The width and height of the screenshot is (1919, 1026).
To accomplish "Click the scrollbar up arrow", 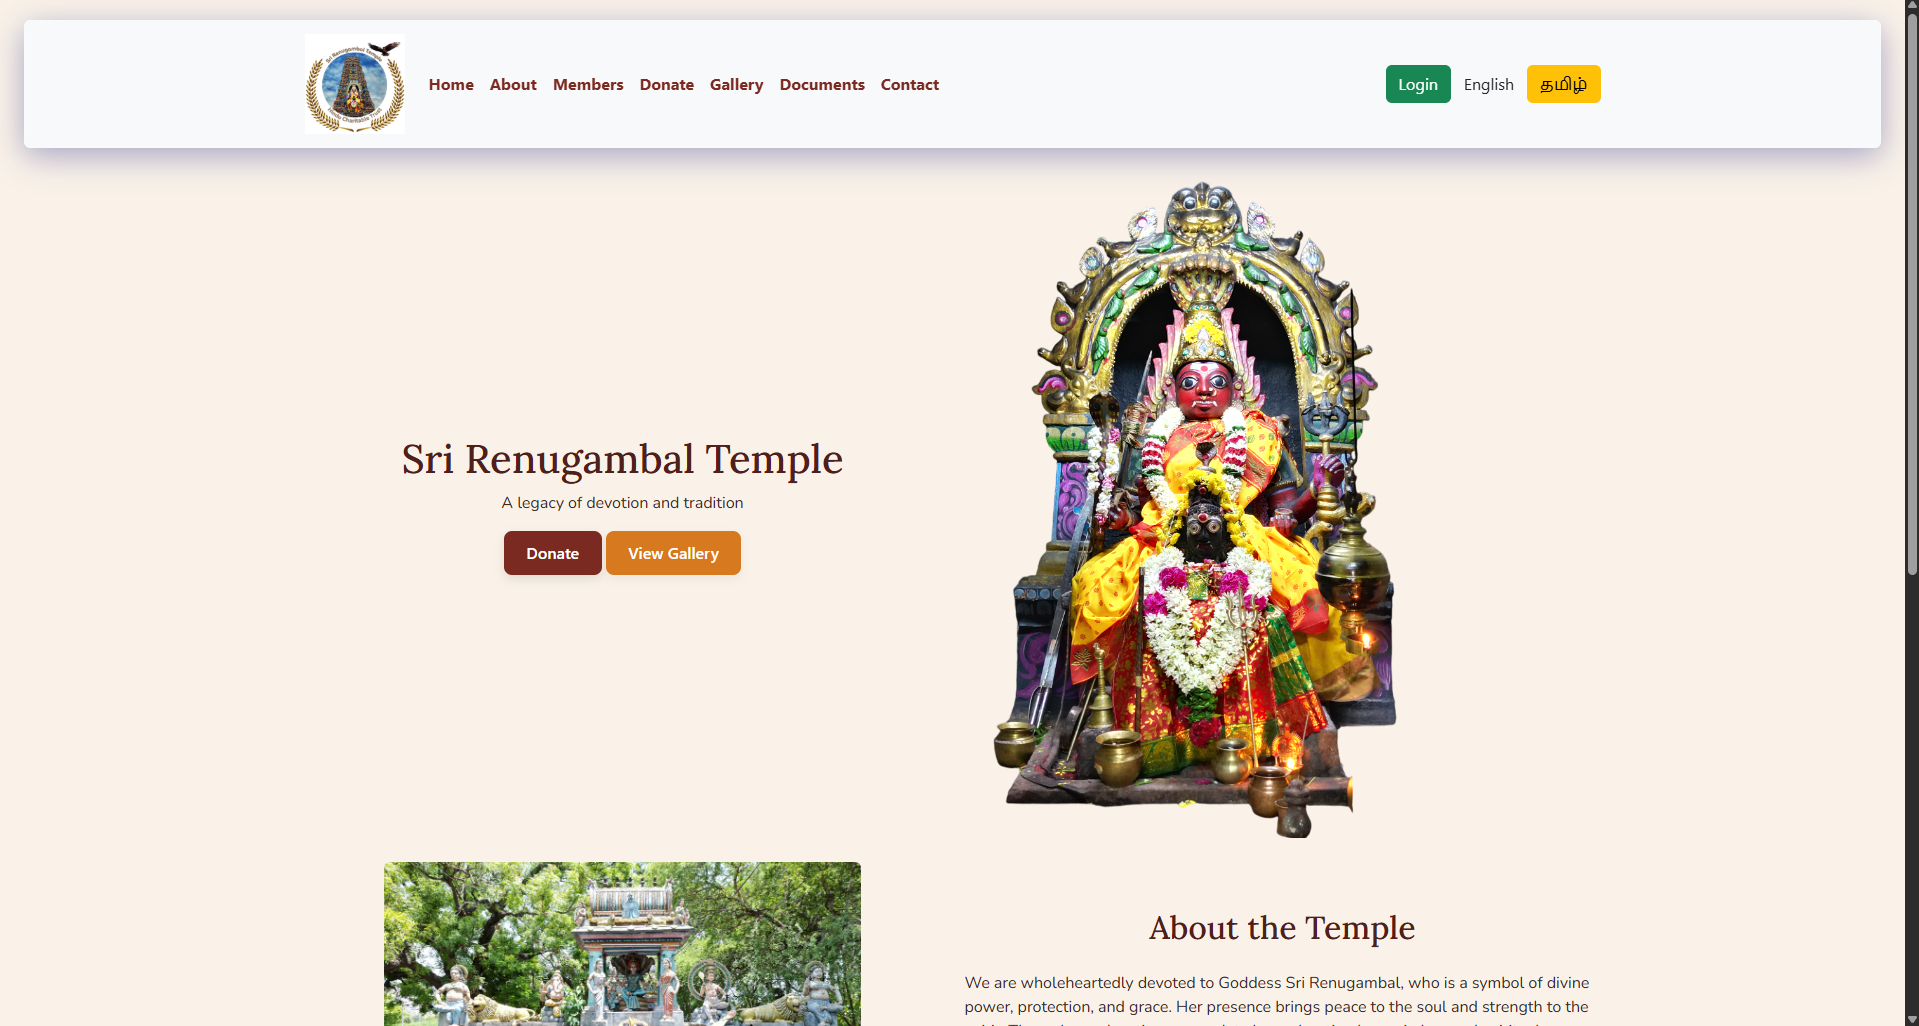I will (1911, 6).
